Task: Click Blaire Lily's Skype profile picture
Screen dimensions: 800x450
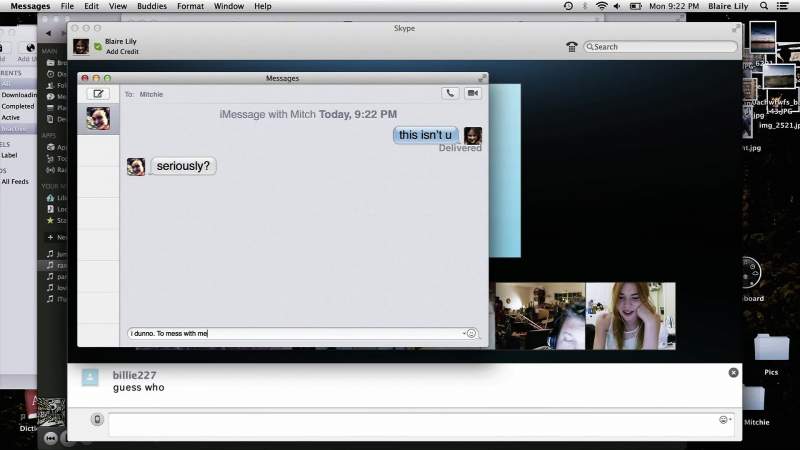Action: pos(81,46)
